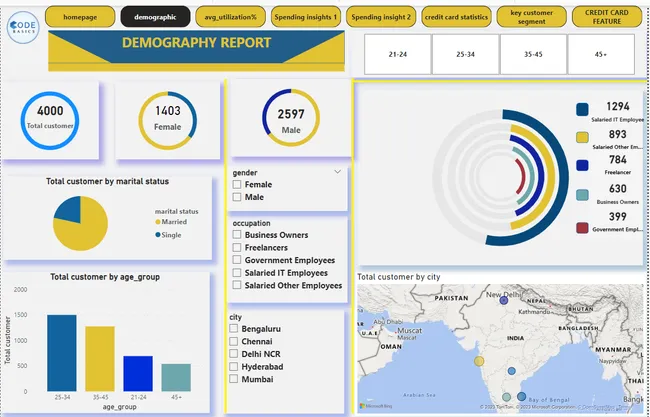Open Spending insight 2 page
The width and height of the screenshot is (650, 417).
(x=381, y=17)
